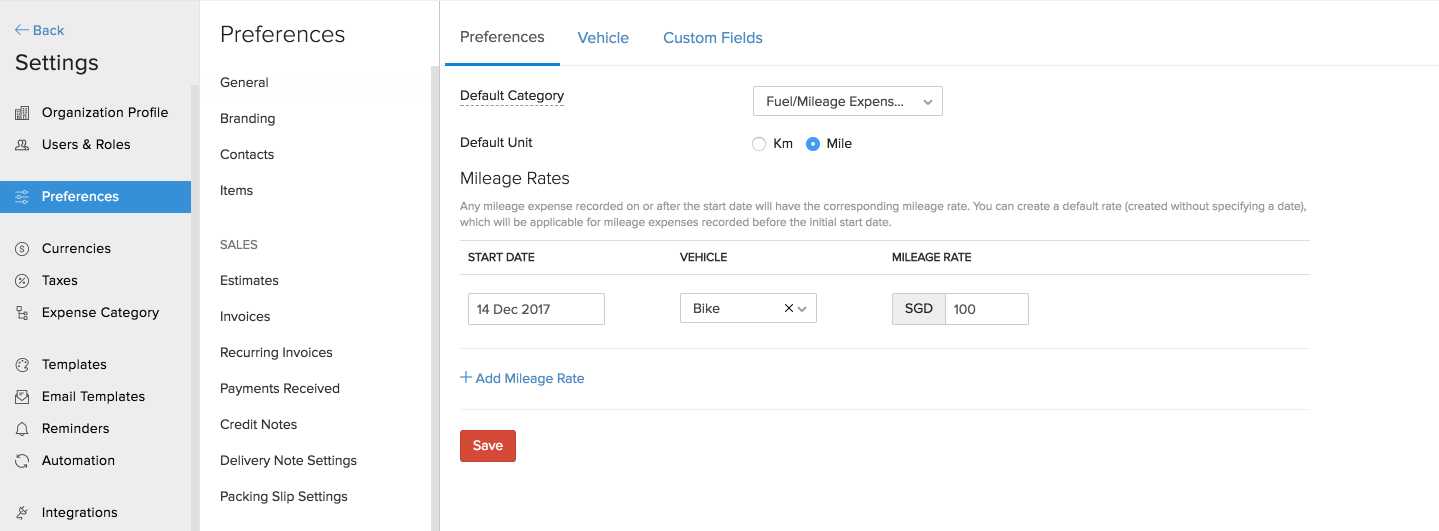Click the Reminders bell icon

22,429
